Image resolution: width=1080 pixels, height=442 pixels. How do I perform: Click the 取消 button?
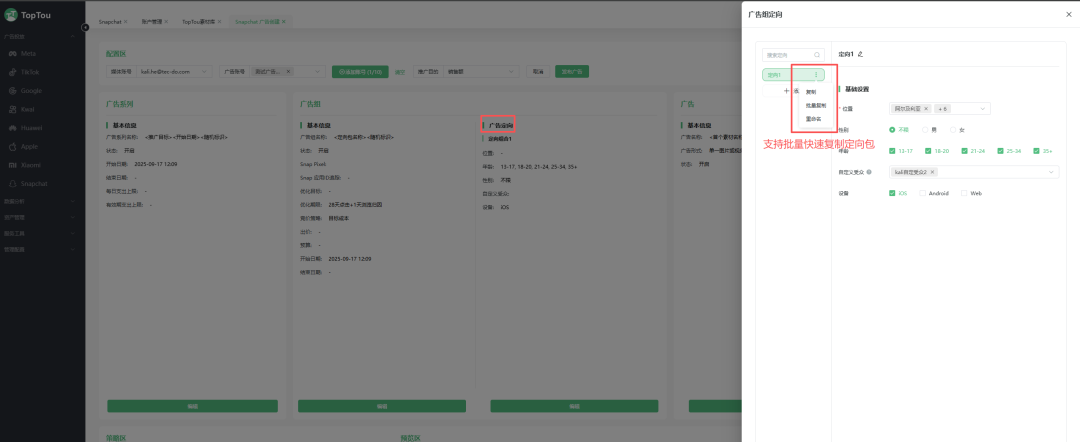pyautogui.click(x=537, y=71)
